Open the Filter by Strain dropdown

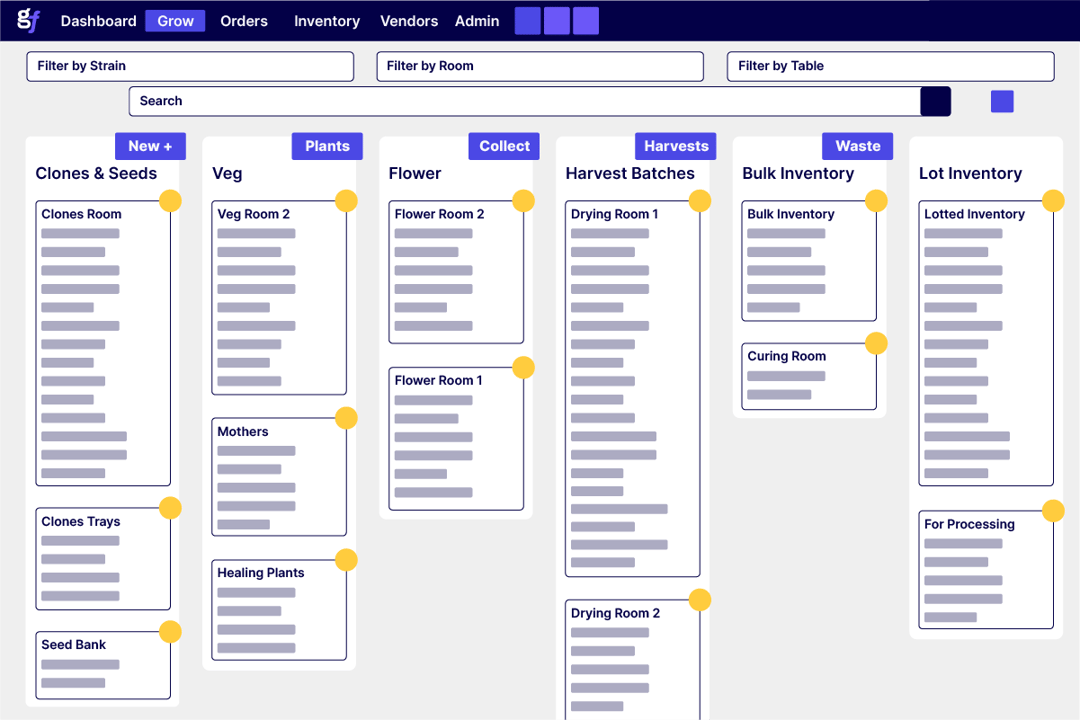[x=190, y=66]
